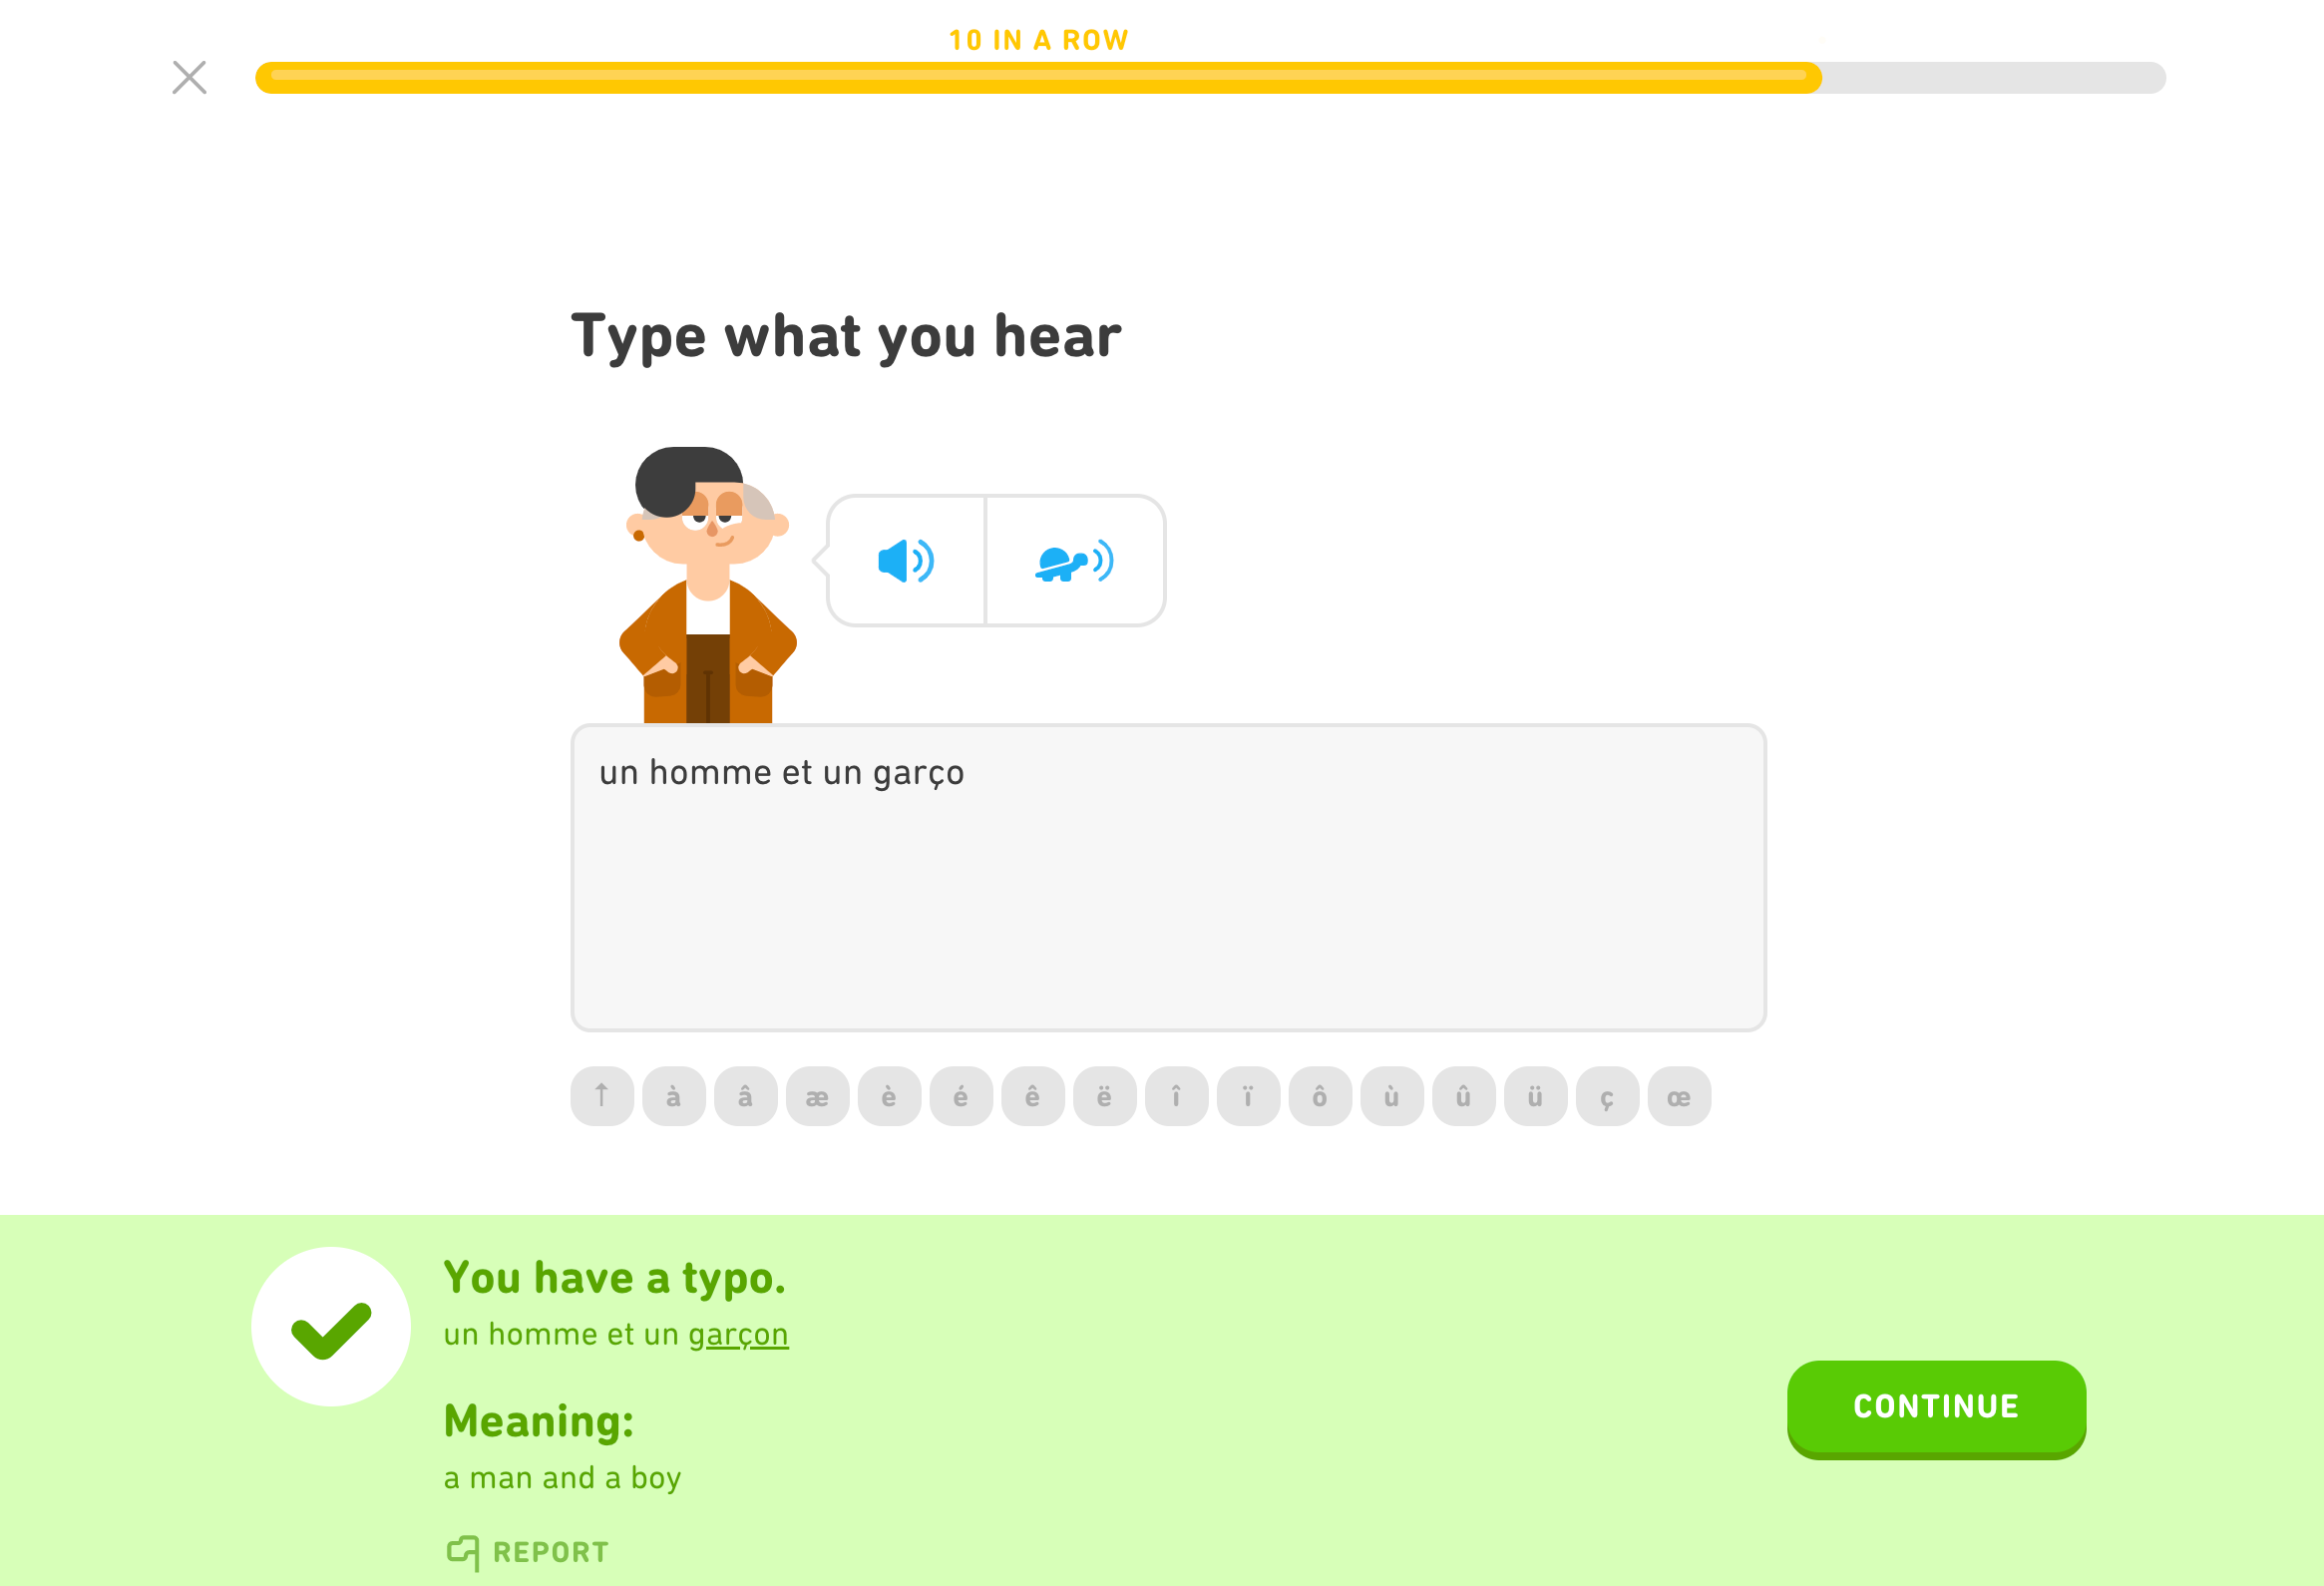Insert the è accent character

(x=889, y=1096)
